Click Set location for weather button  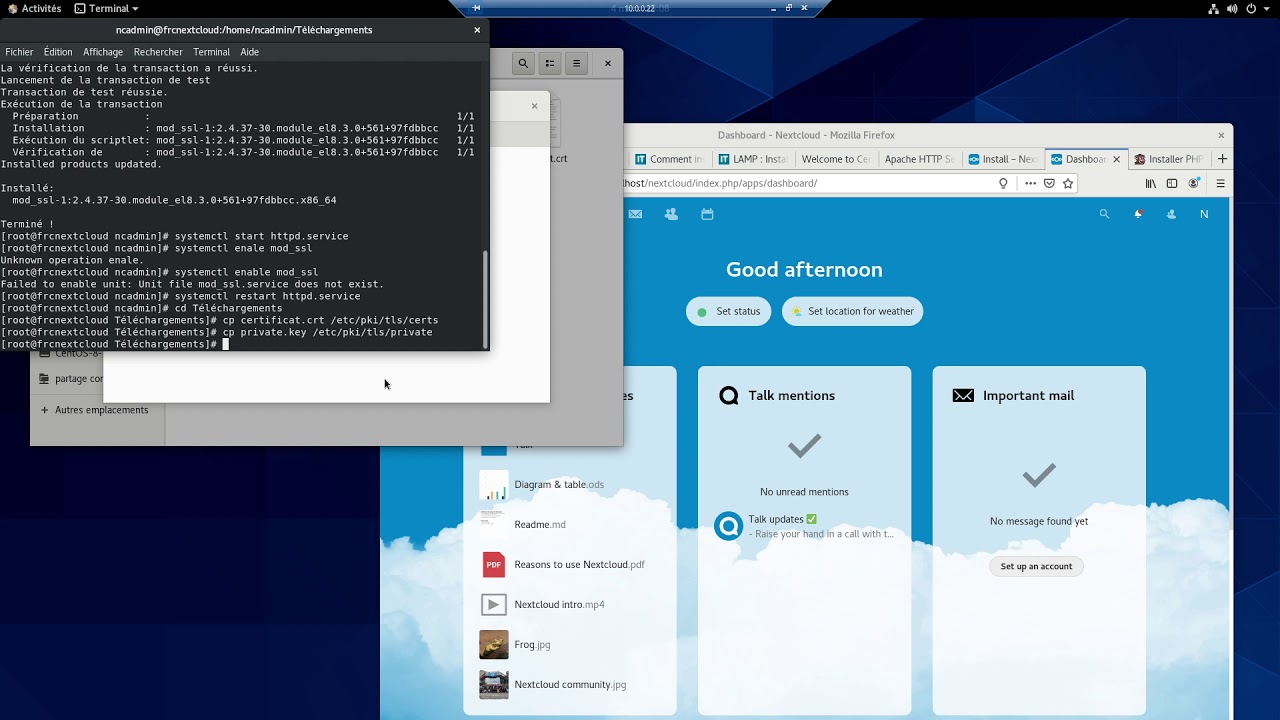click(x=852, y=311)
